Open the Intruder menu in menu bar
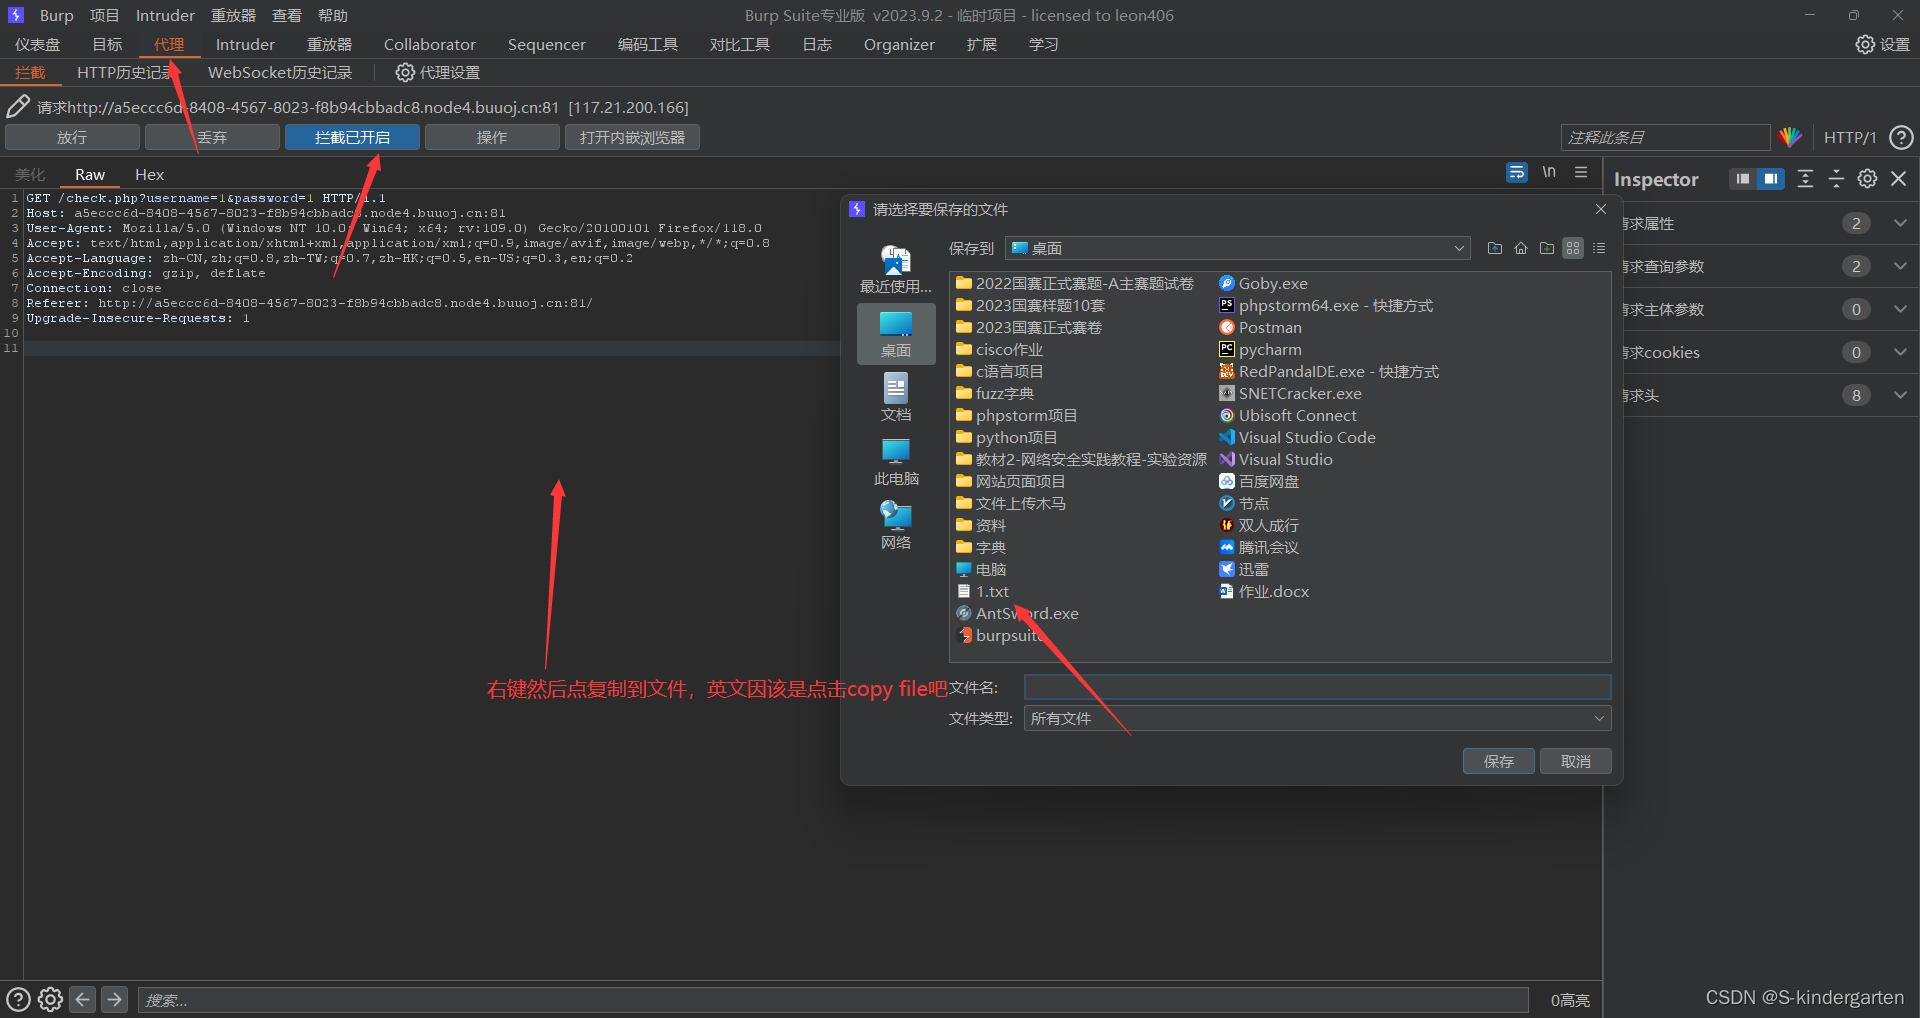The height and width of the screenshot is (1018, 1920). point(165,15)
